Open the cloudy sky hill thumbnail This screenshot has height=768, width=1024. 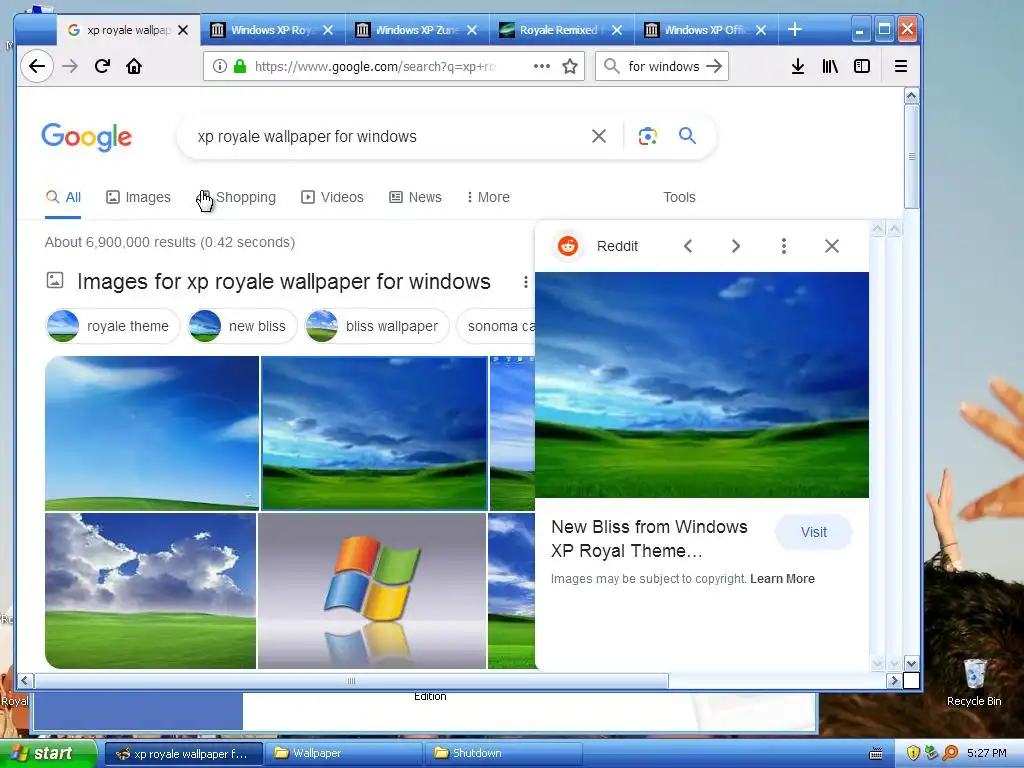(150, 591)
